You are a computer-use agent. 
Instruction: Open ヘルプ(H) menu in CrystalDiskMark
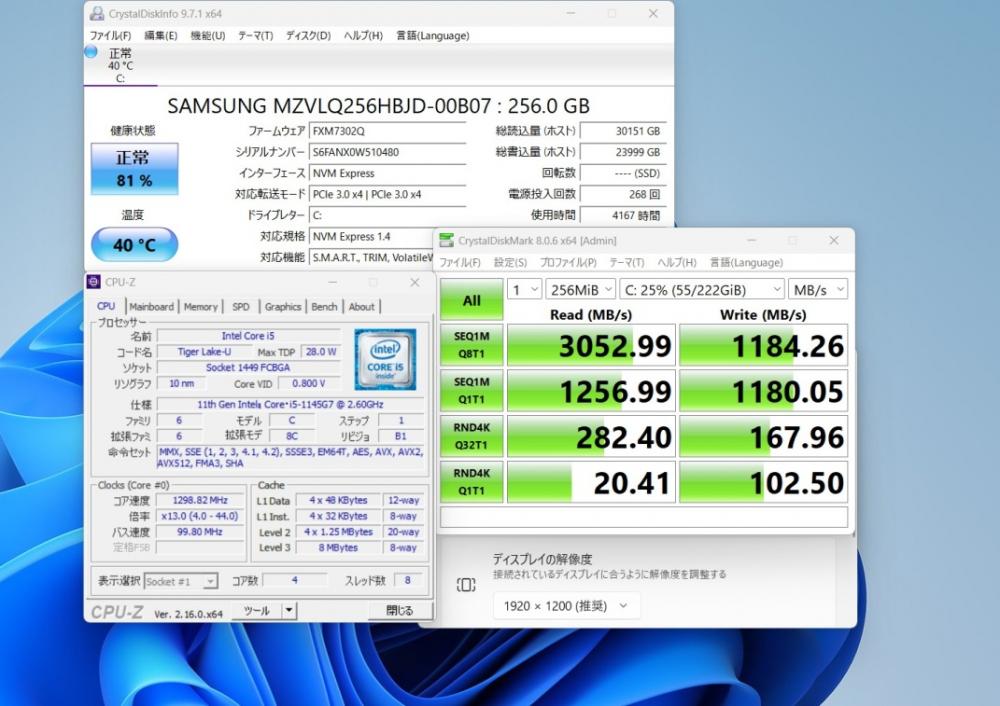[x=677, y=262]
